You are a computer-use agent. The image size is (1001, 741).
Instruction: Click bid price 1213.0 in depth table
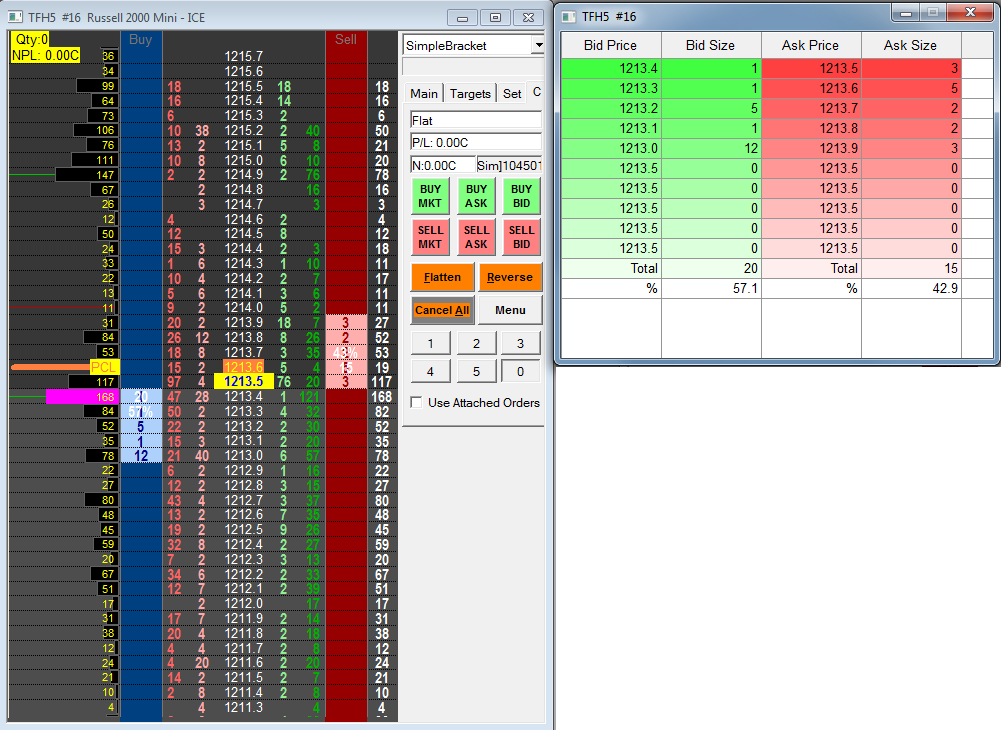611,149
